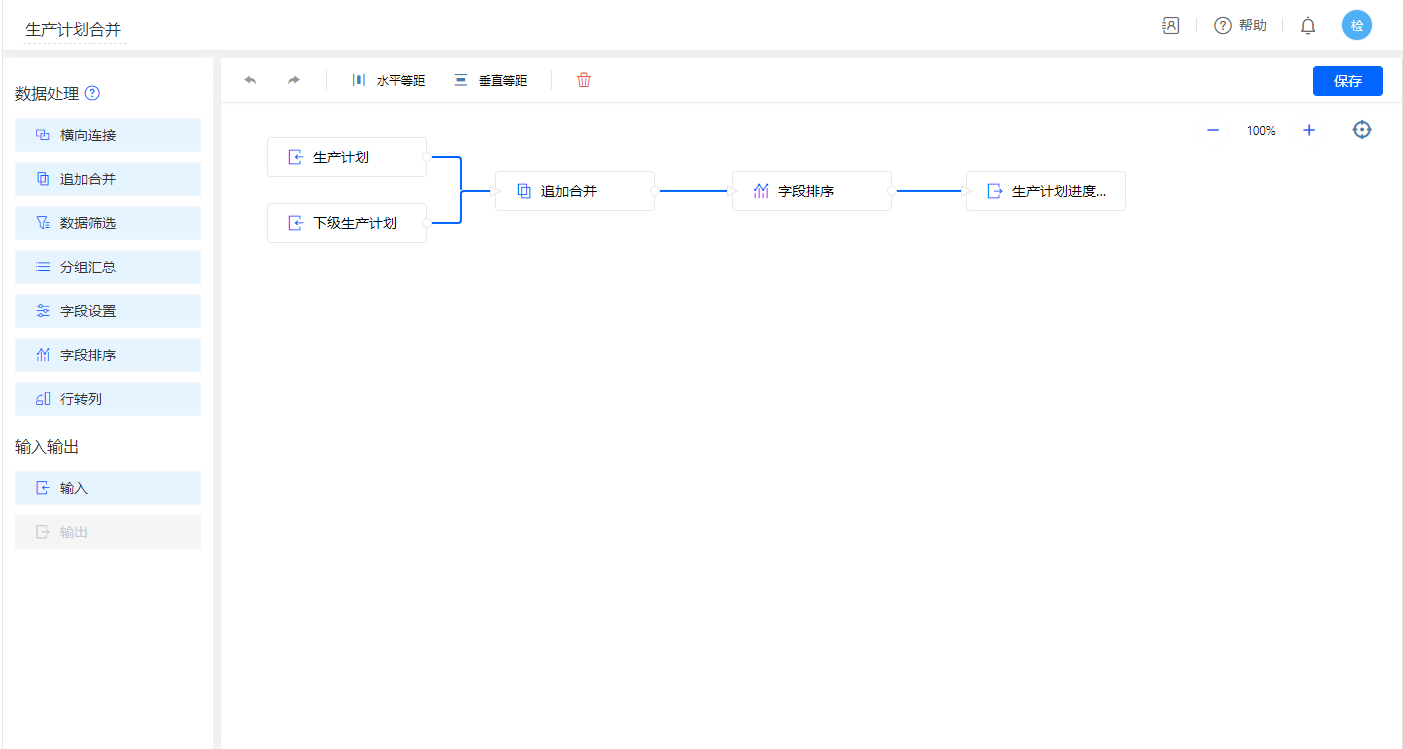The image size is (1403, 749).
Task: Zoom out with the minus button
Action: pyautogui.click(x=1213, y=130)
